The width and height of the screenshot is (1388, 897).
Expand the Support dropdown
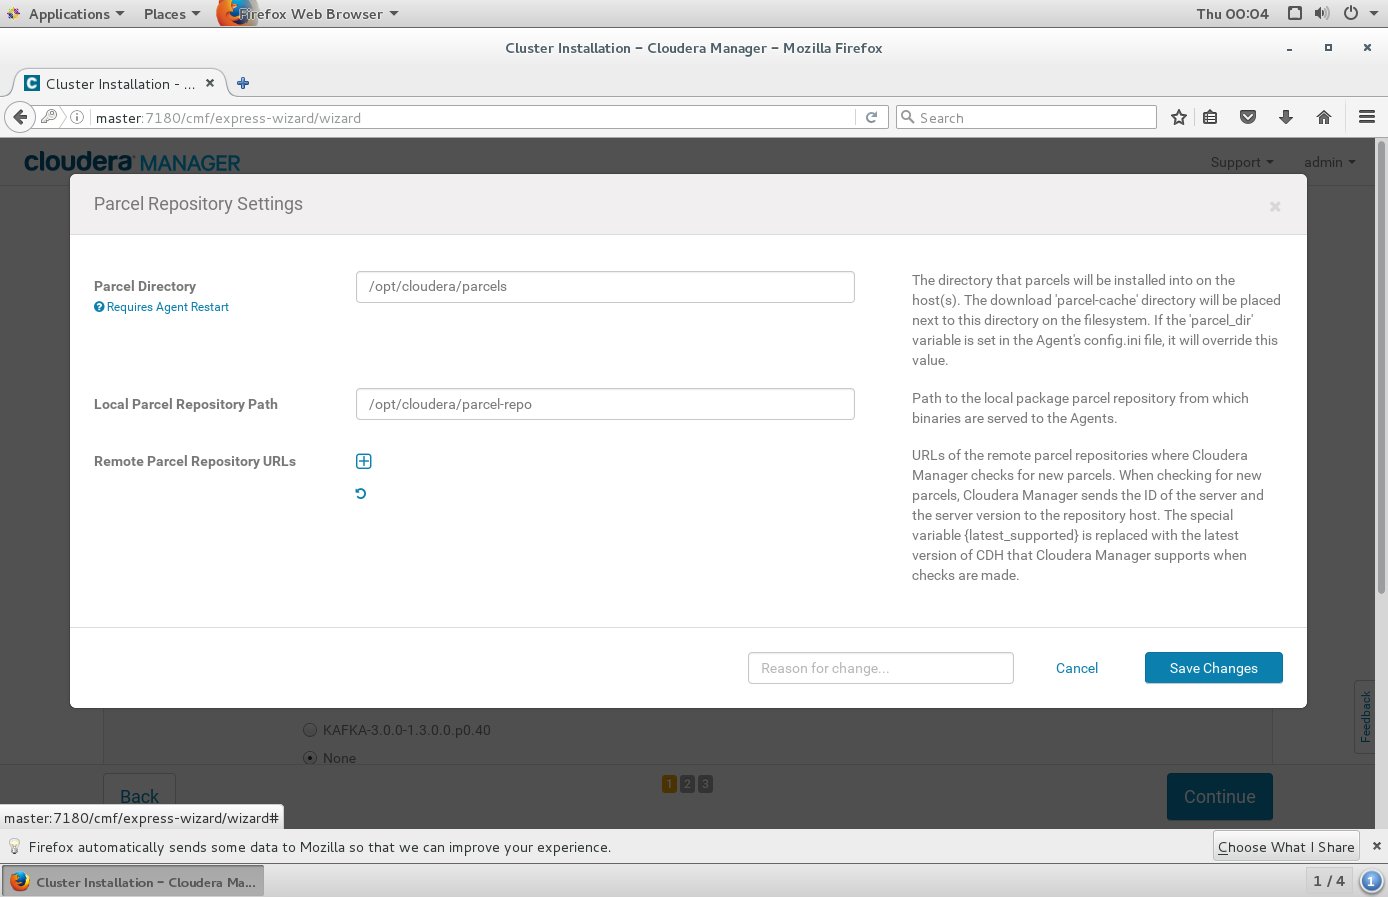pos(1242,162)
